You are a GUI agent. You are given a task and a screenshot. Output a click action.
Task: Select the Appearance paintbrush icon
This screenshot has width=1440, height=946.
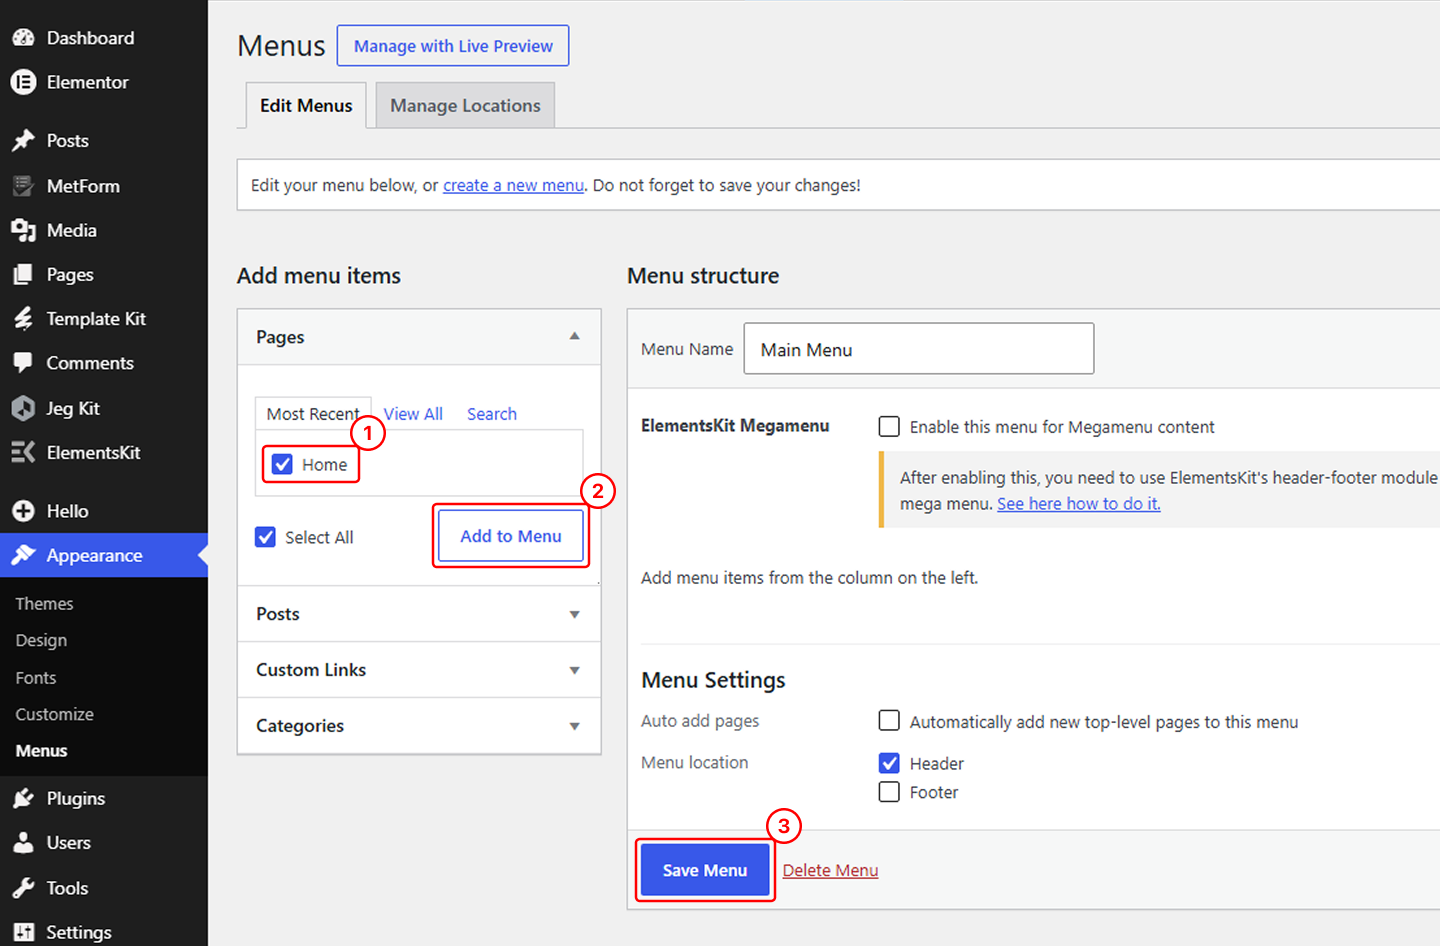23,555
